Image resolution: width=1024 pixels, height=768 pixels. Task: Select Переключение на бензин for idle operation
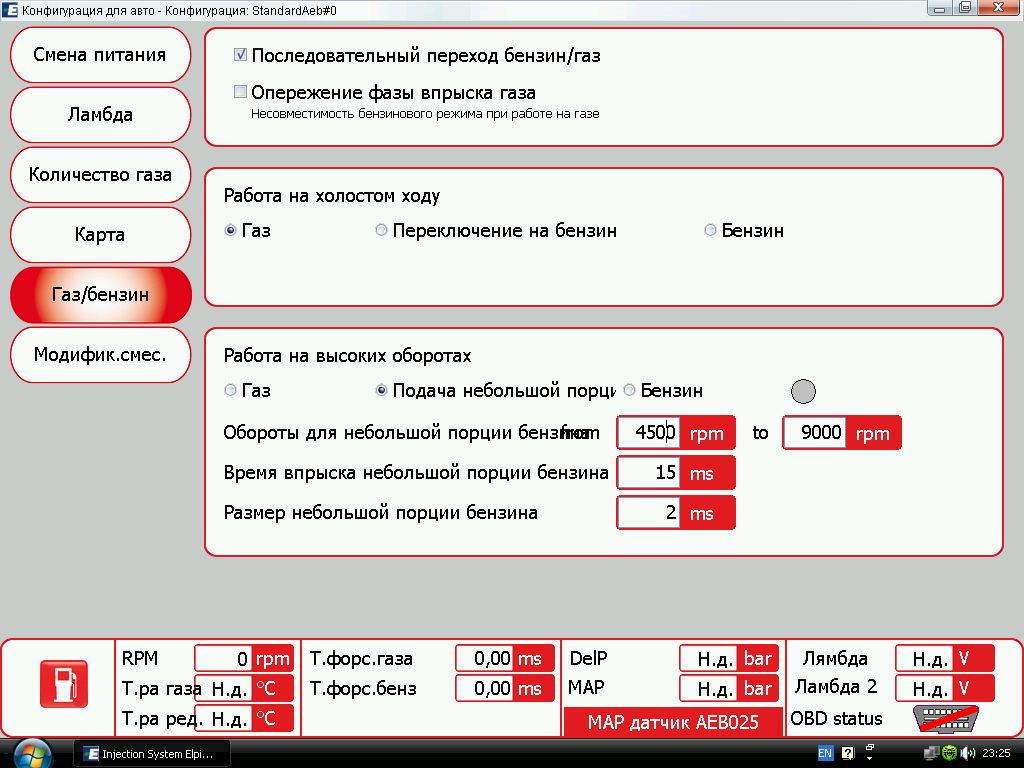pyautogui.click(x=381, y=230)
